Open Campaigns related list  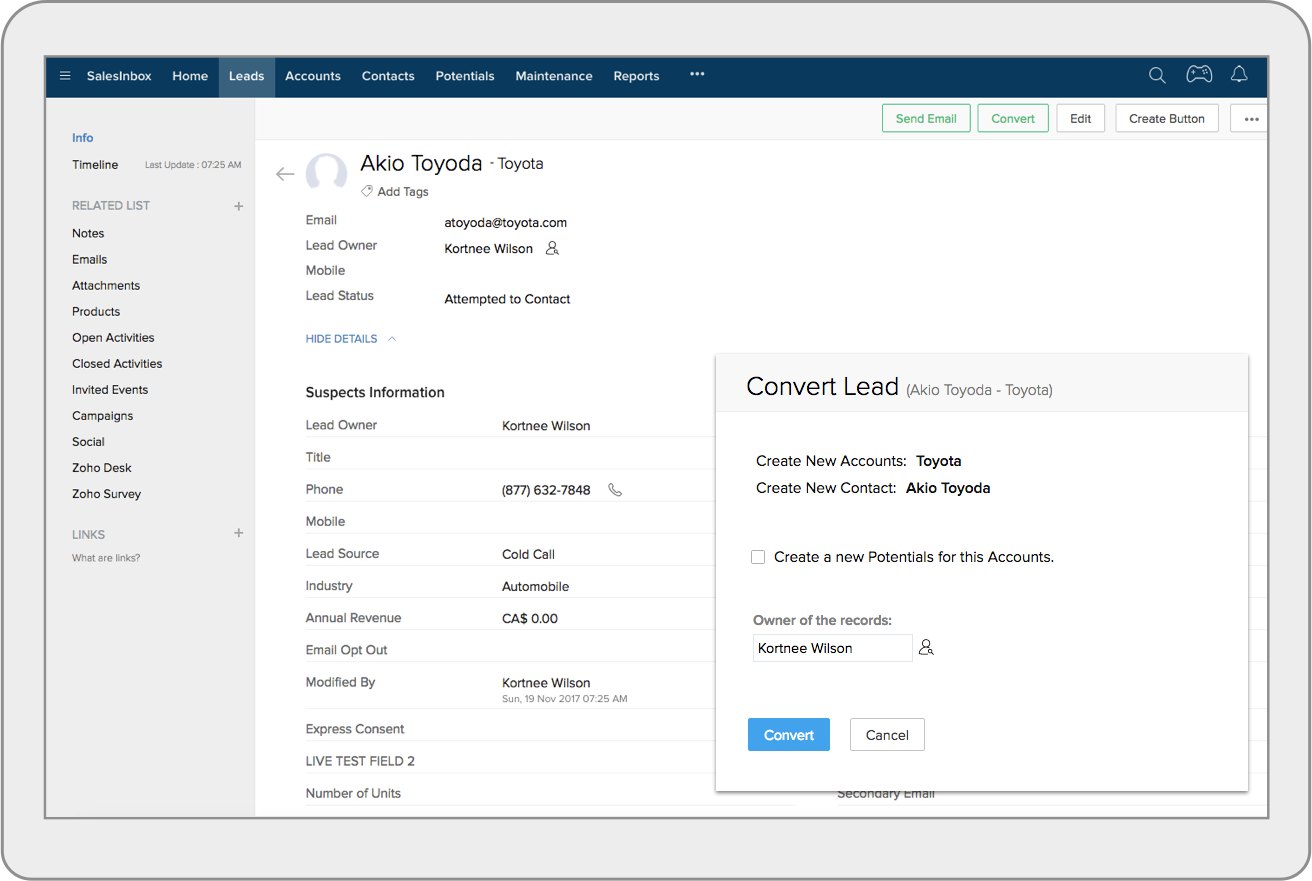(103, 415)
